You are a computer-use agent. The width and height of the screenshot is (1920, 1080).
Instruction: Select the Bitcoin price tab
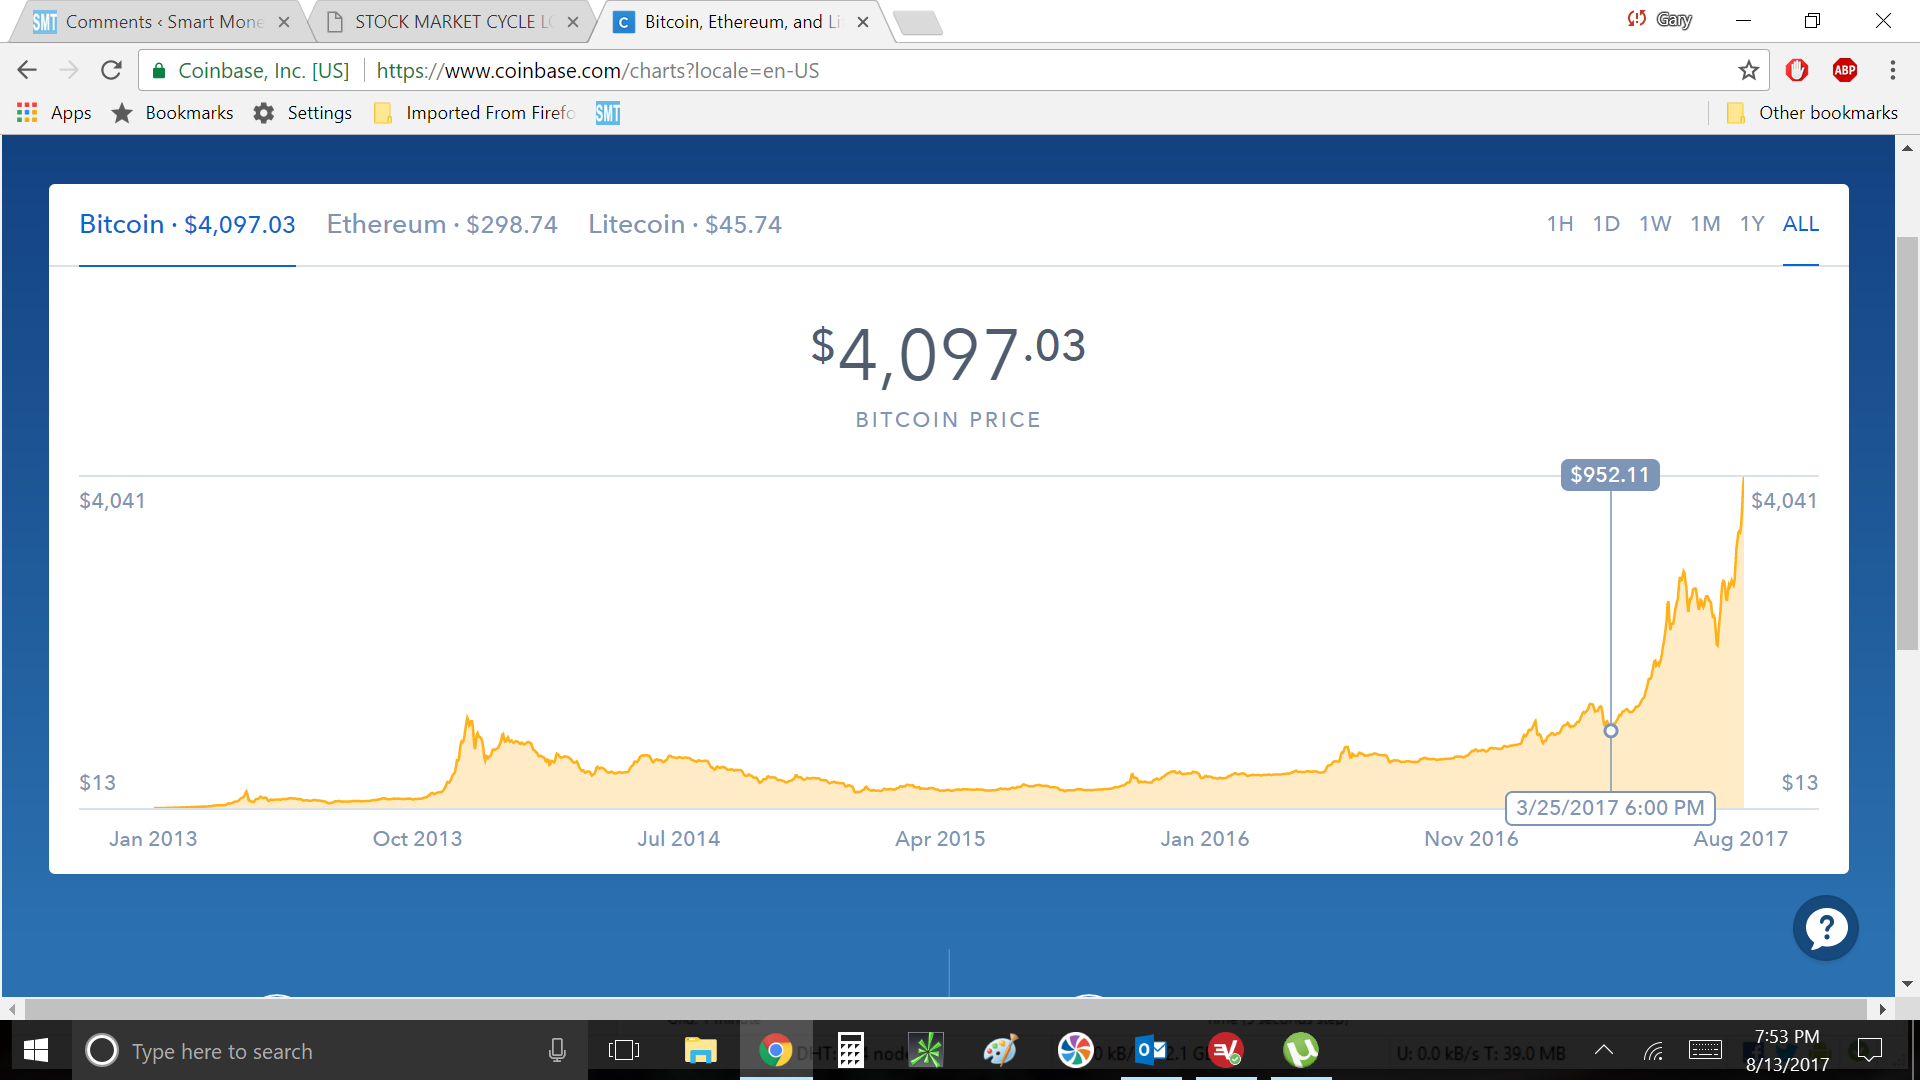point(187,224)
